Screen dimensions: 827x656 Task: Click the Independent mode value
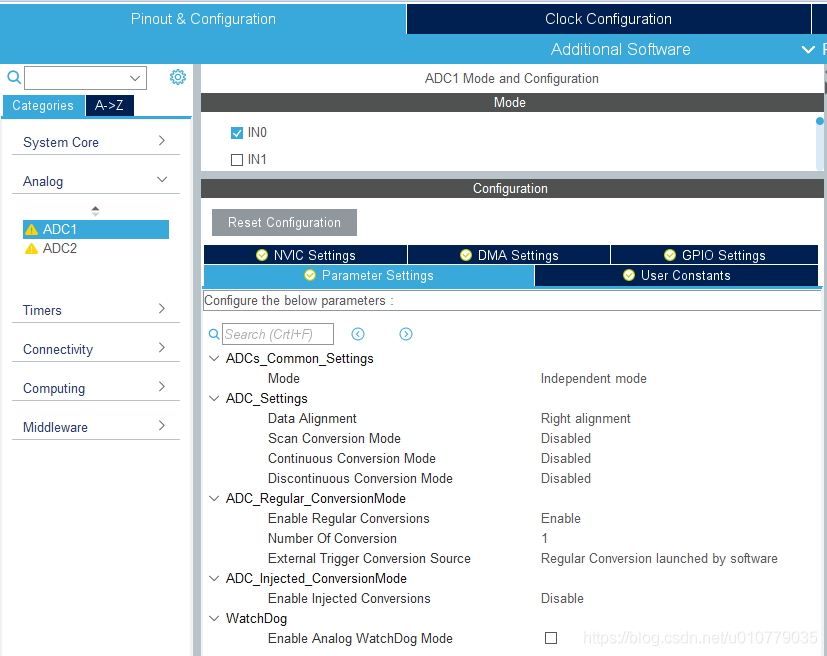point(593,379)
